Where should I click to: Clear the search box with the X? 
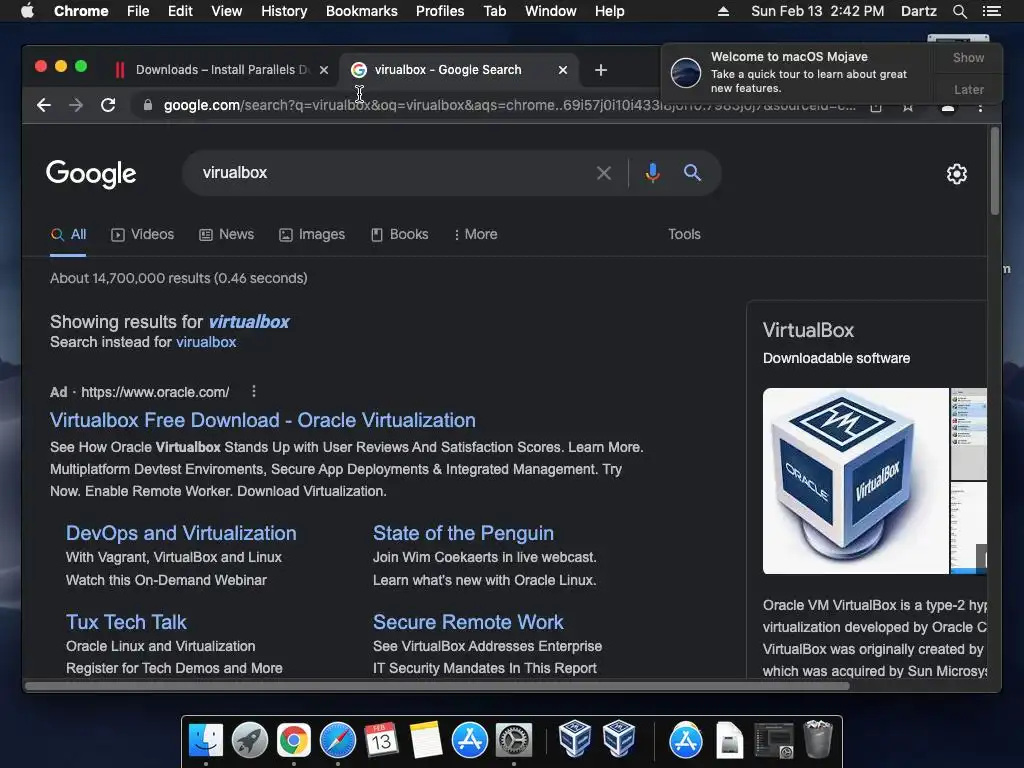click(604, 173)
